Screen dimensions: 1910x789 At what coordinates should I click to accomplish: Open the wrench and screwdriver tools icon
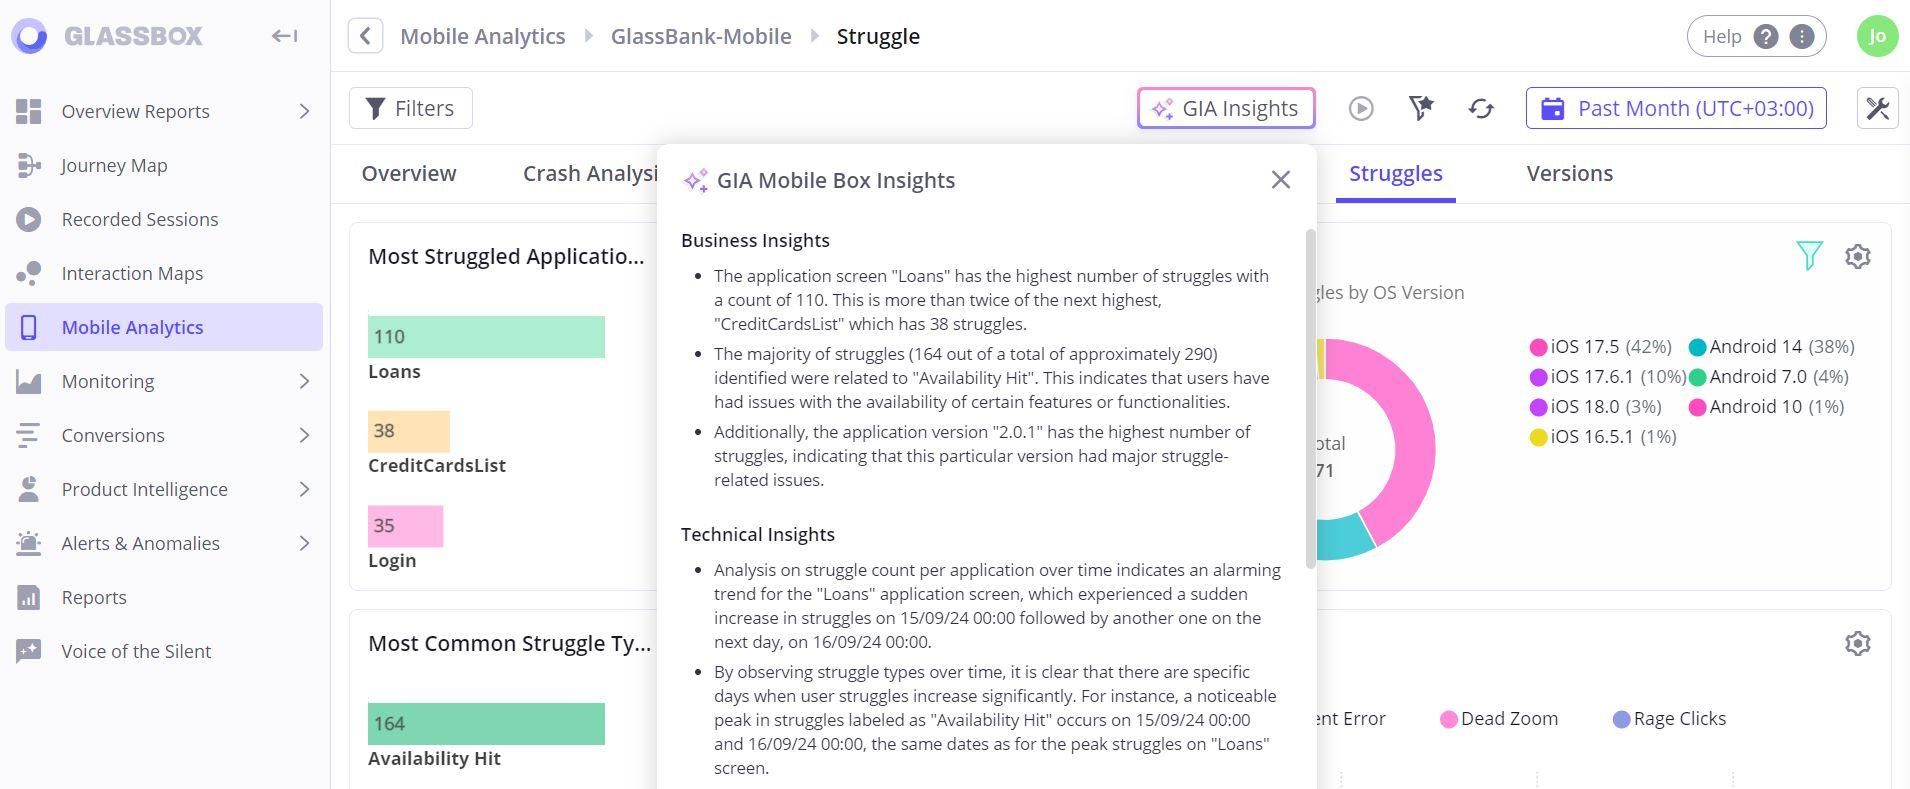1877,108
